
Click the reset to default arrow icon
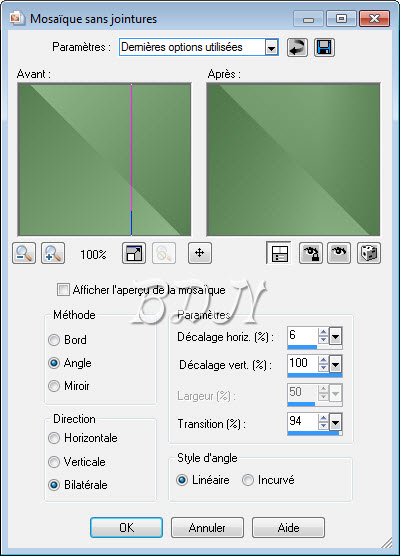point(297,48)
